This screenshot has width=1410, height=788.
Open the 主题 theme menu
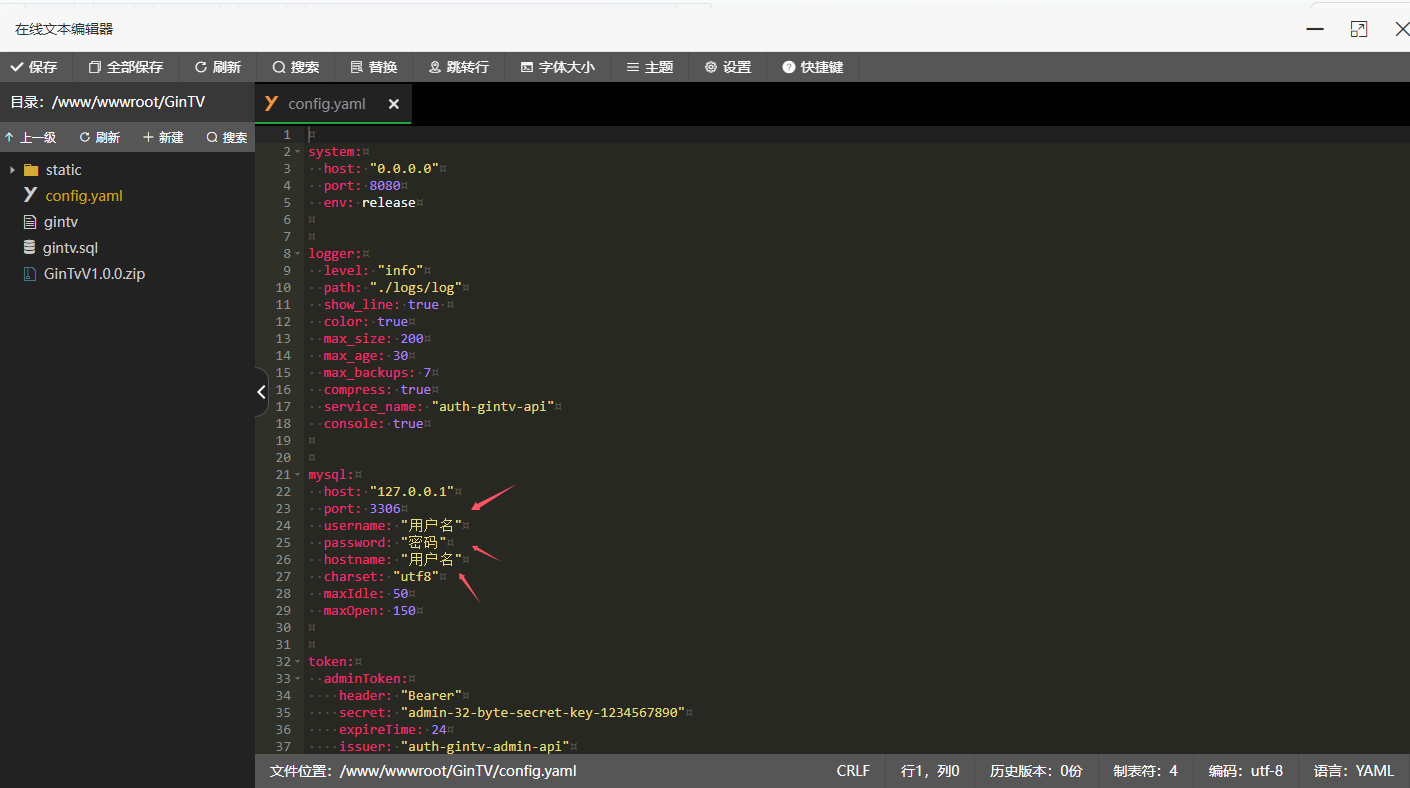(x=650, y=67)
